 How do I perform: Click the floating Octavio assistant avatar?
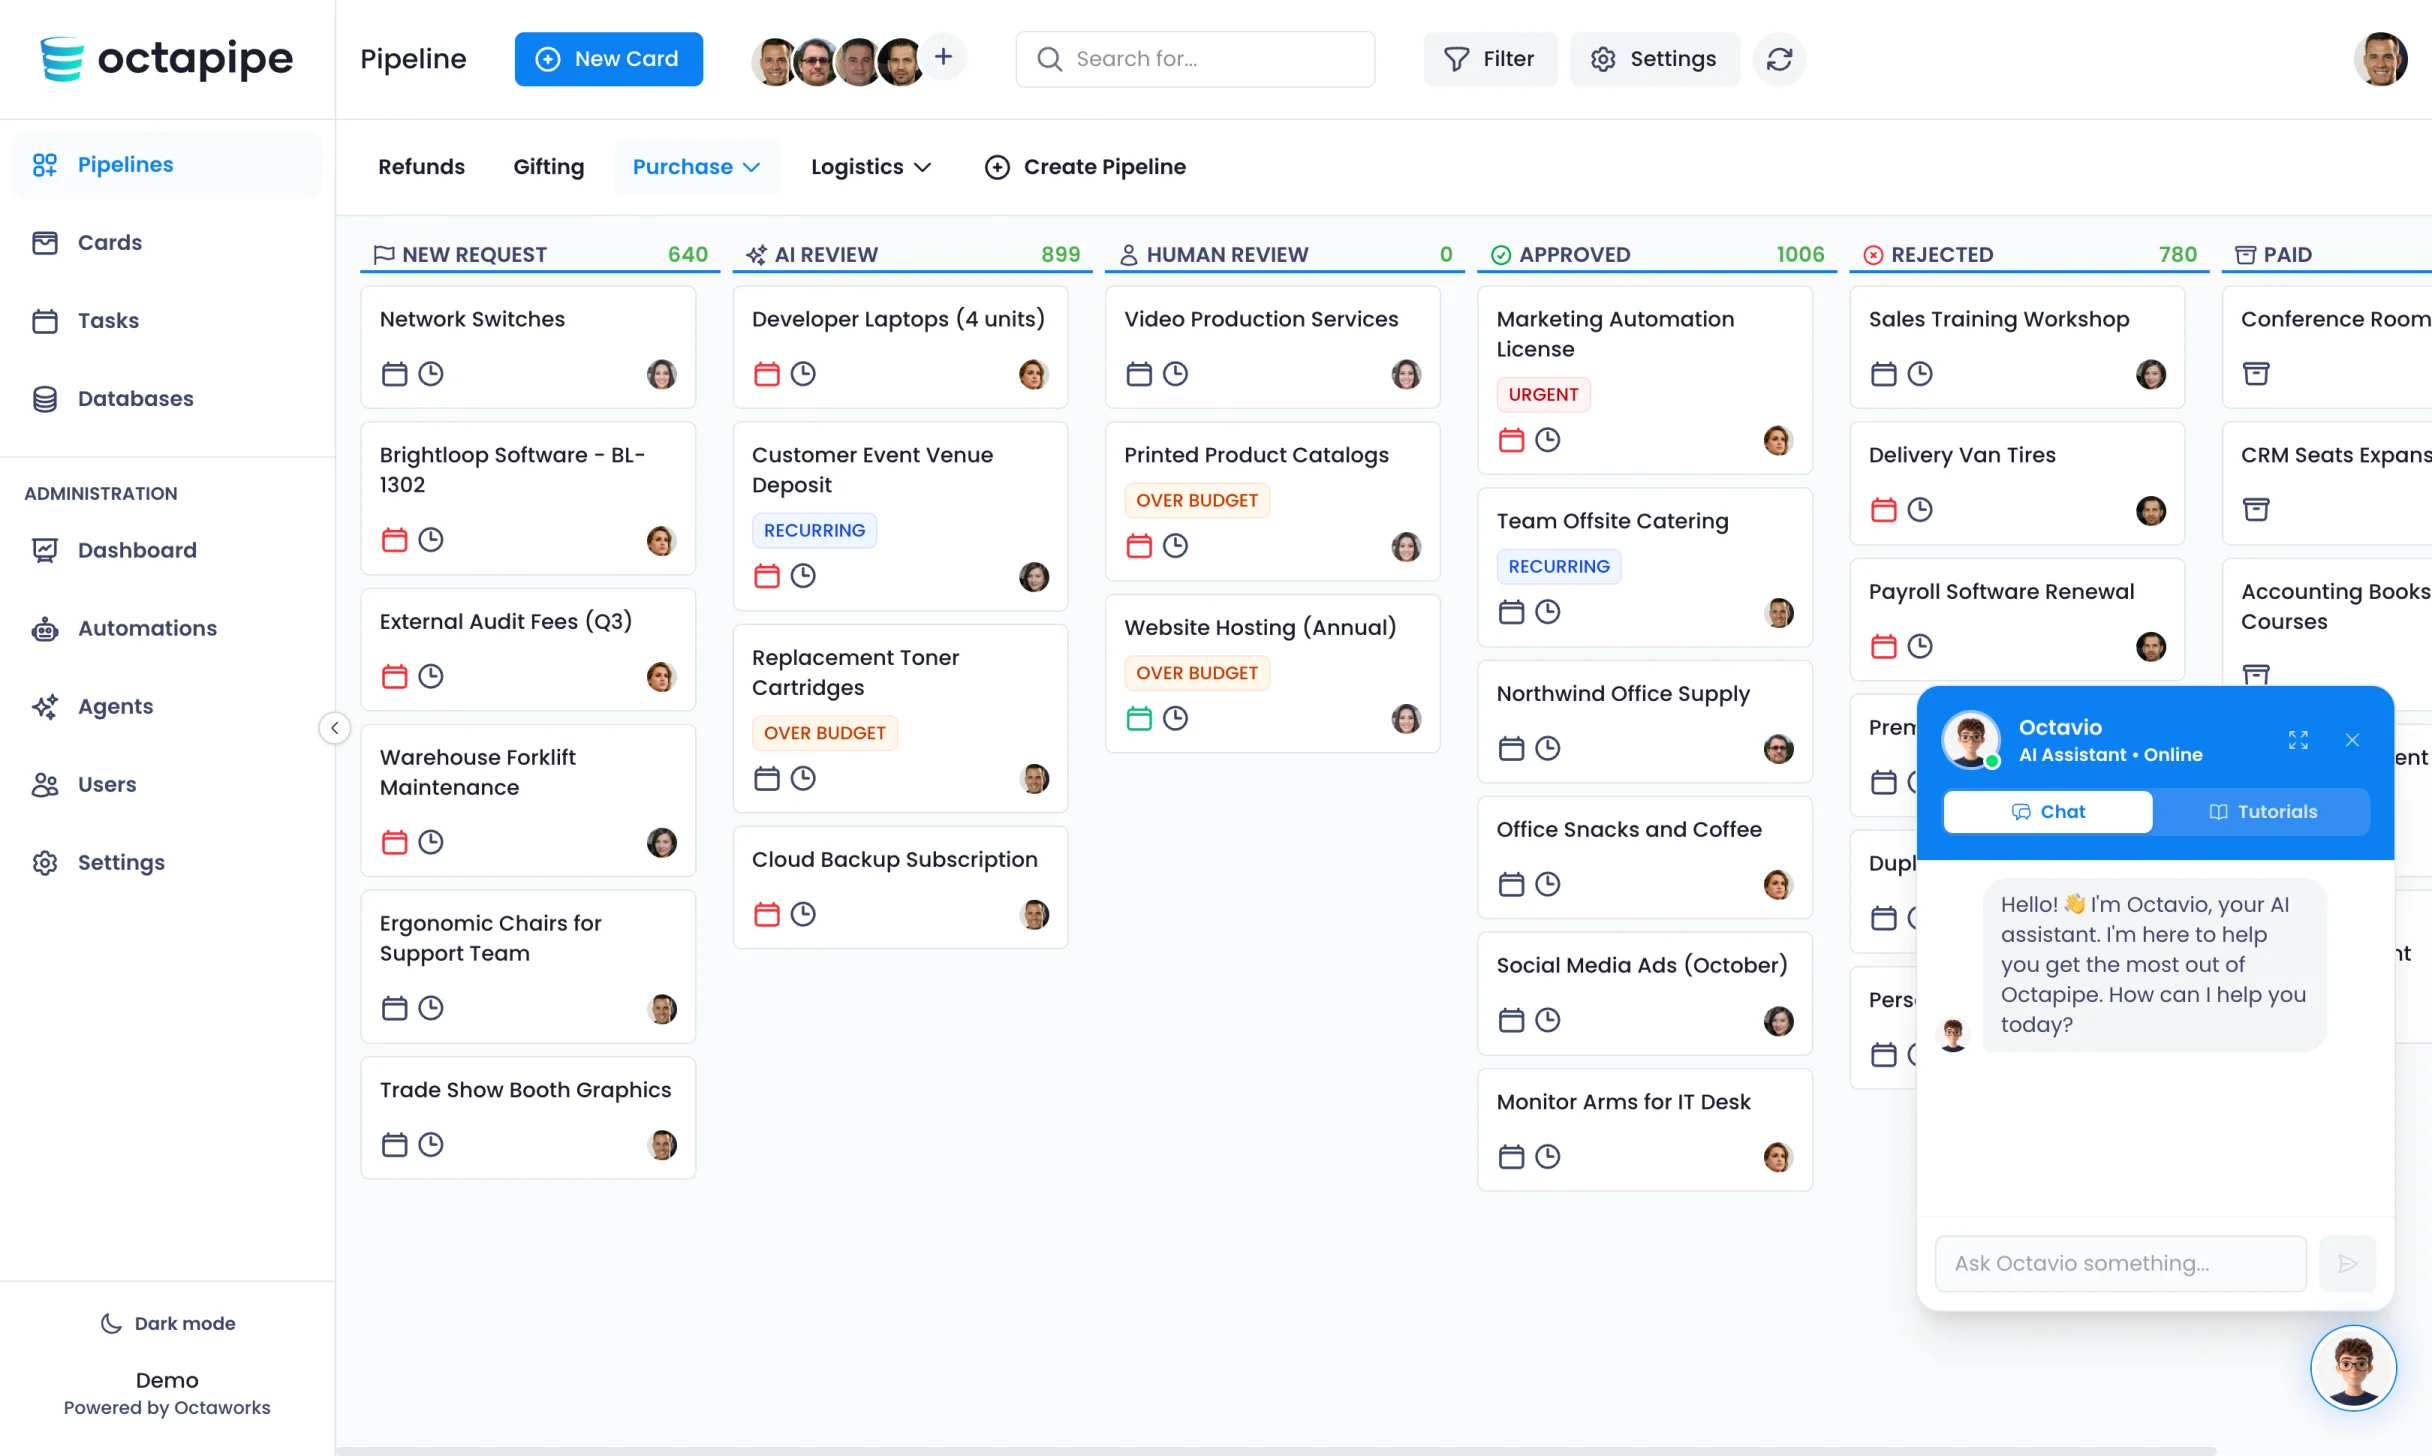tap(2353, 1367)
